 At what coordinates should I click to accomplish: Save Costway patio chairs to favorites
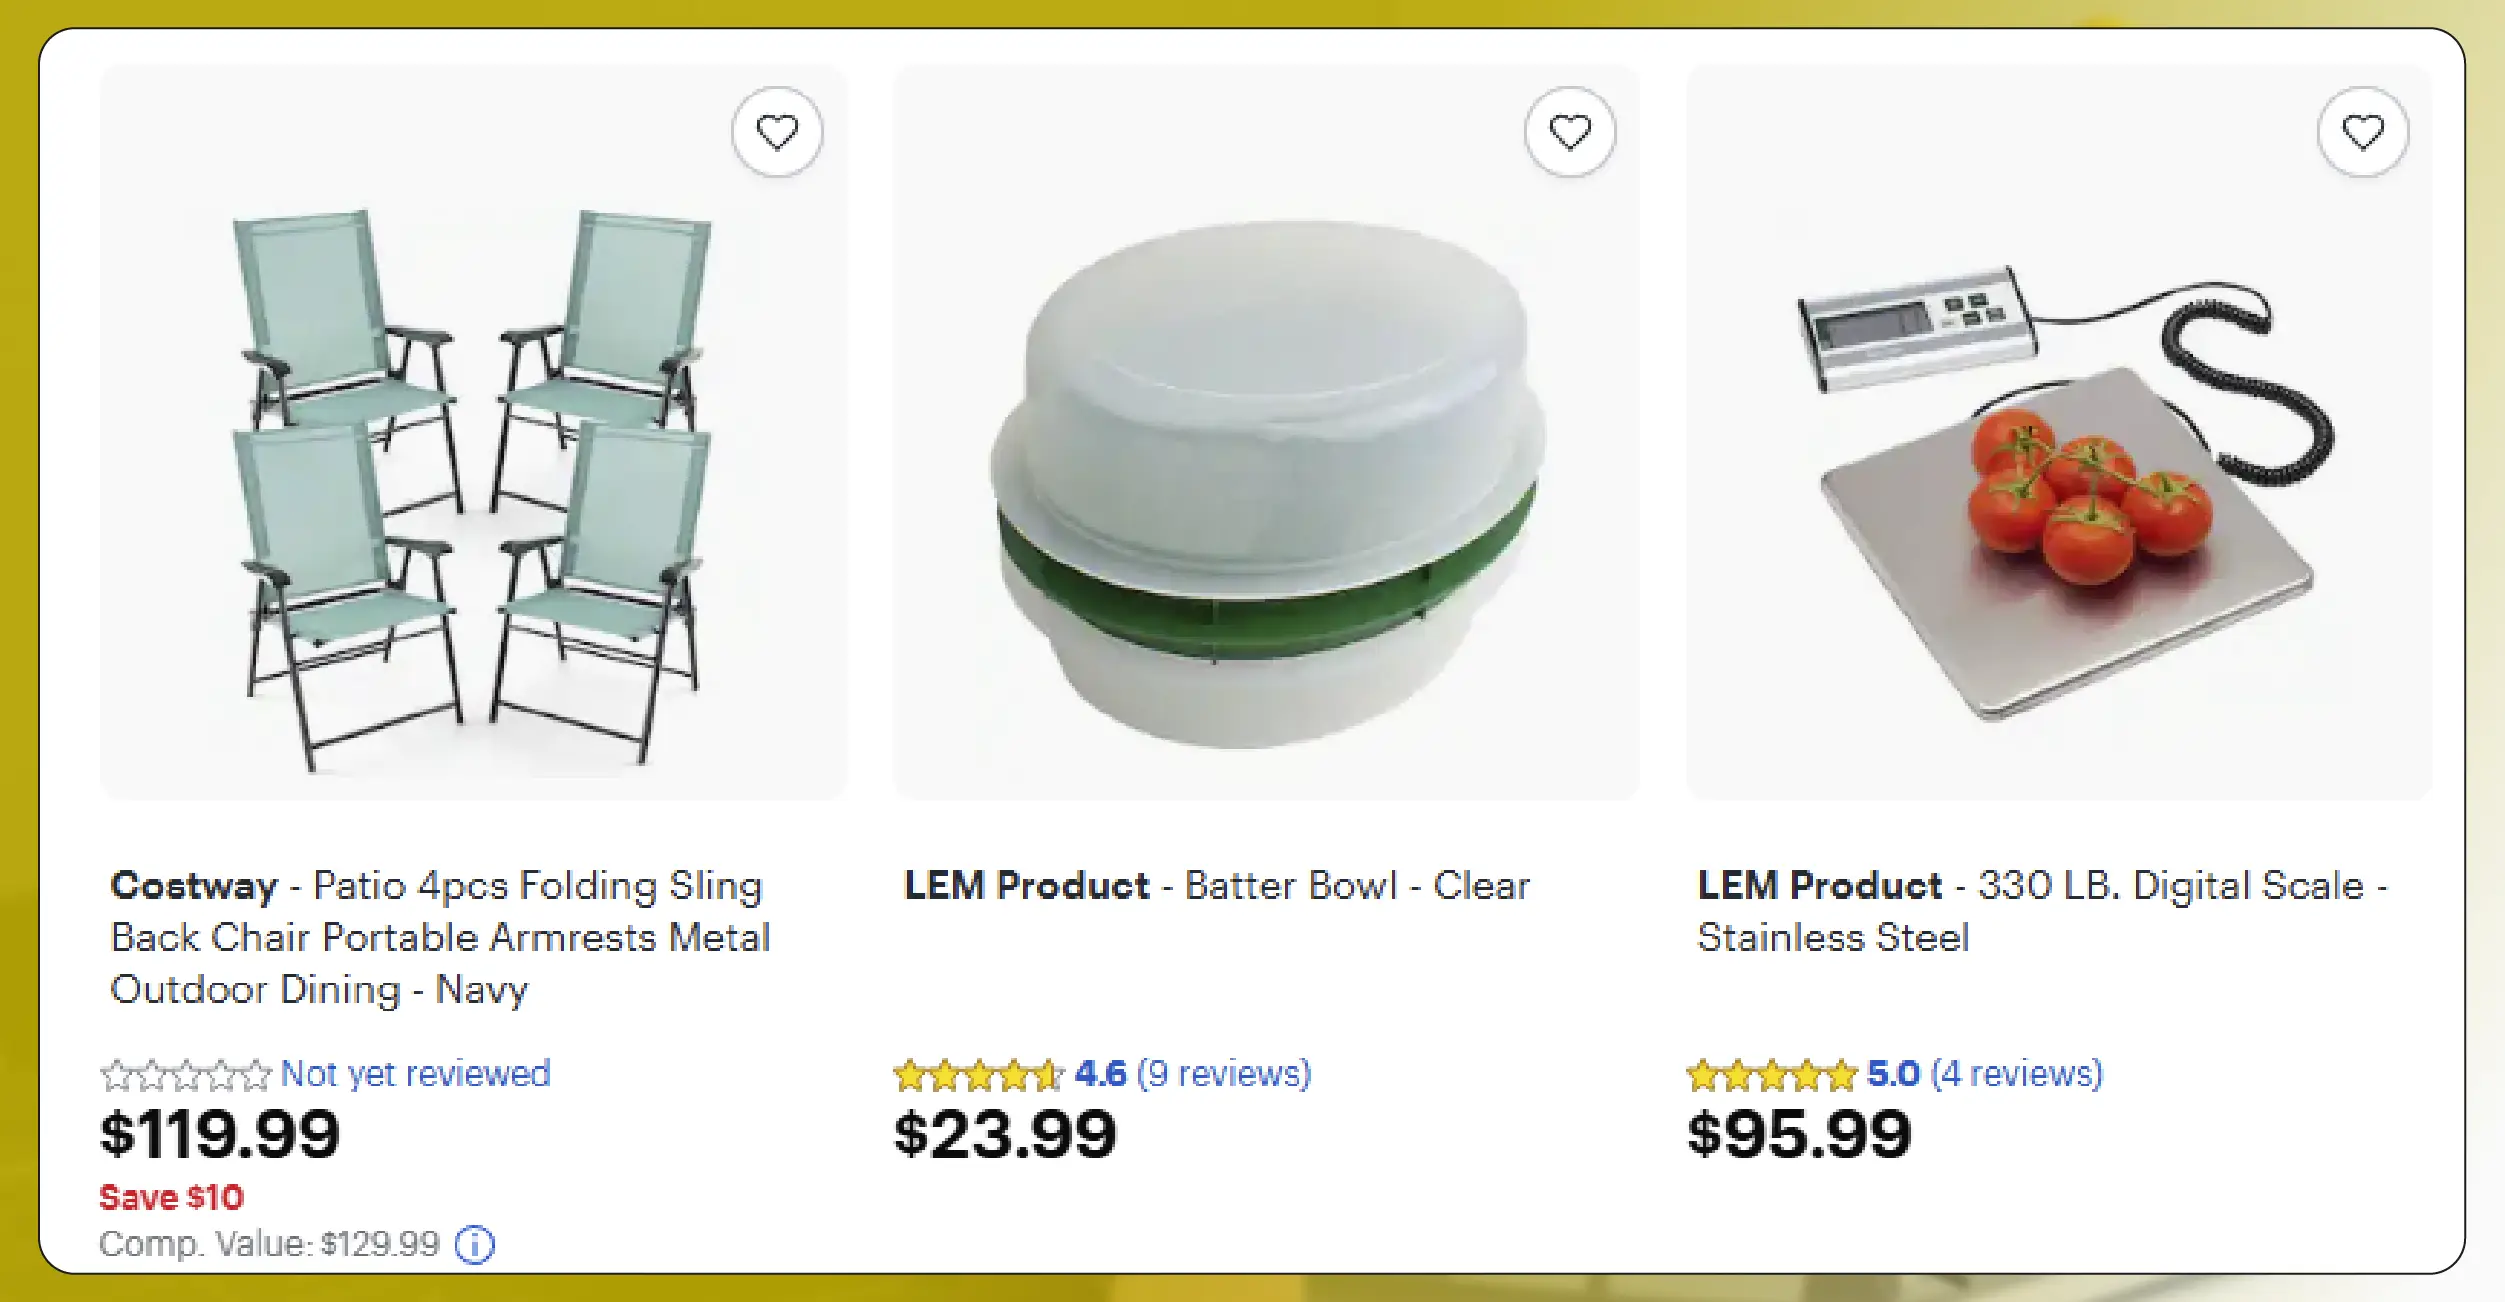(x=777, y=132)
